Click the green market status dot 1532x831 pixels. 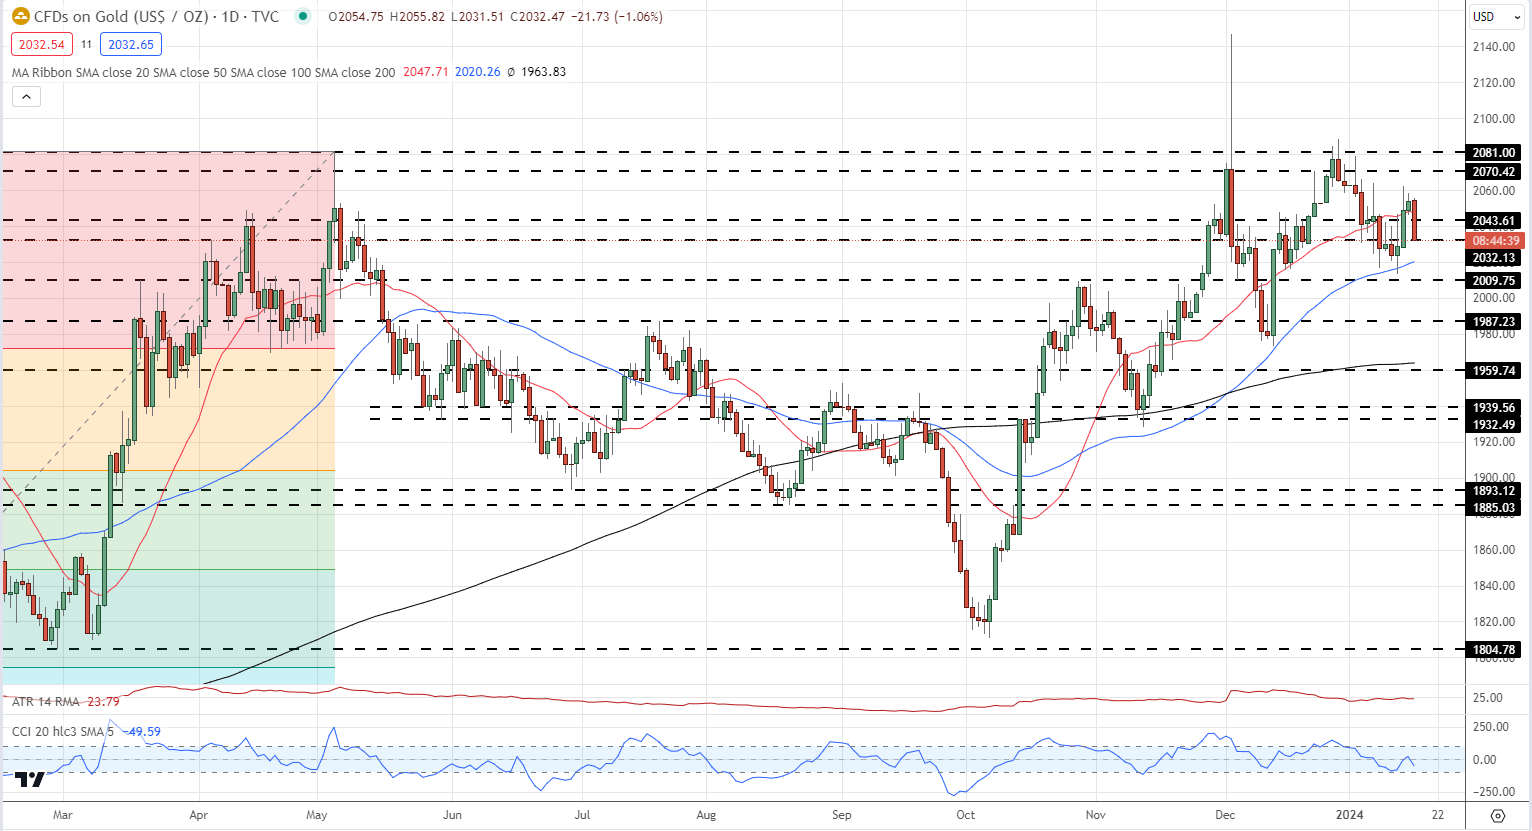pyautogui.click(x=302, y=17)
